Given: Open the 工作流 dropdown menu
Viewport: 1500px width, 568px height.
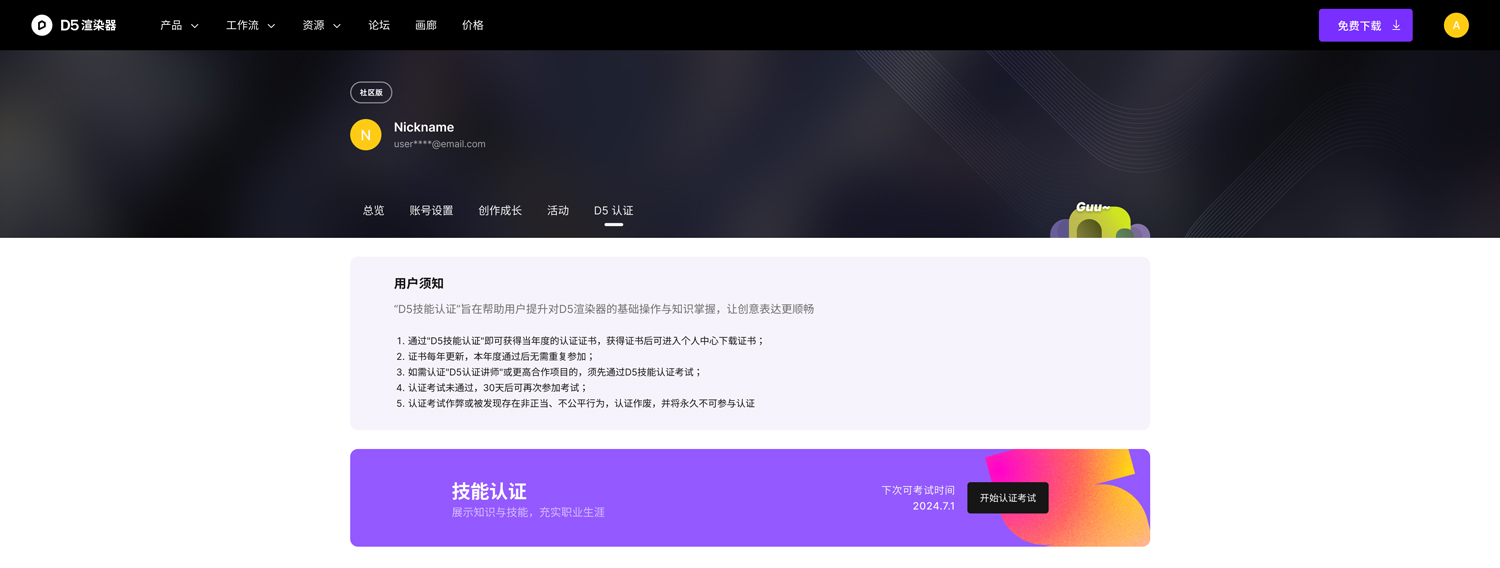Looking at the screenshot, I should (250, 25).
